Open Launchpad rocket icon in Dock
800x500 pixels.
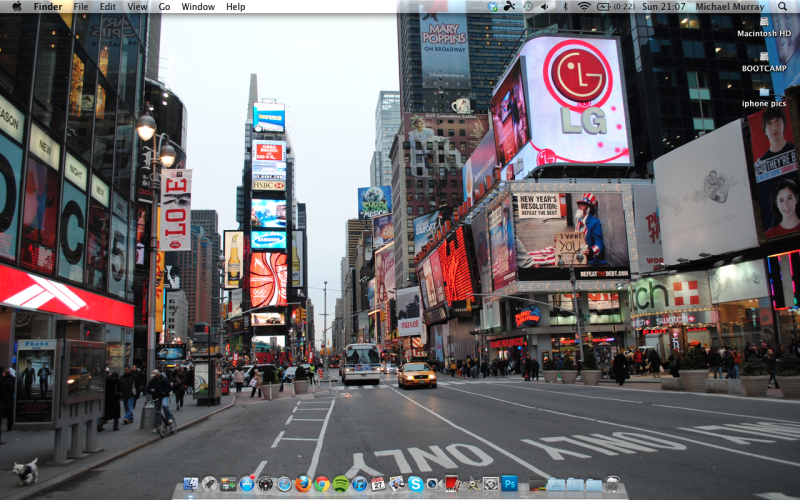pyautogui.click(x=209, y=483)
